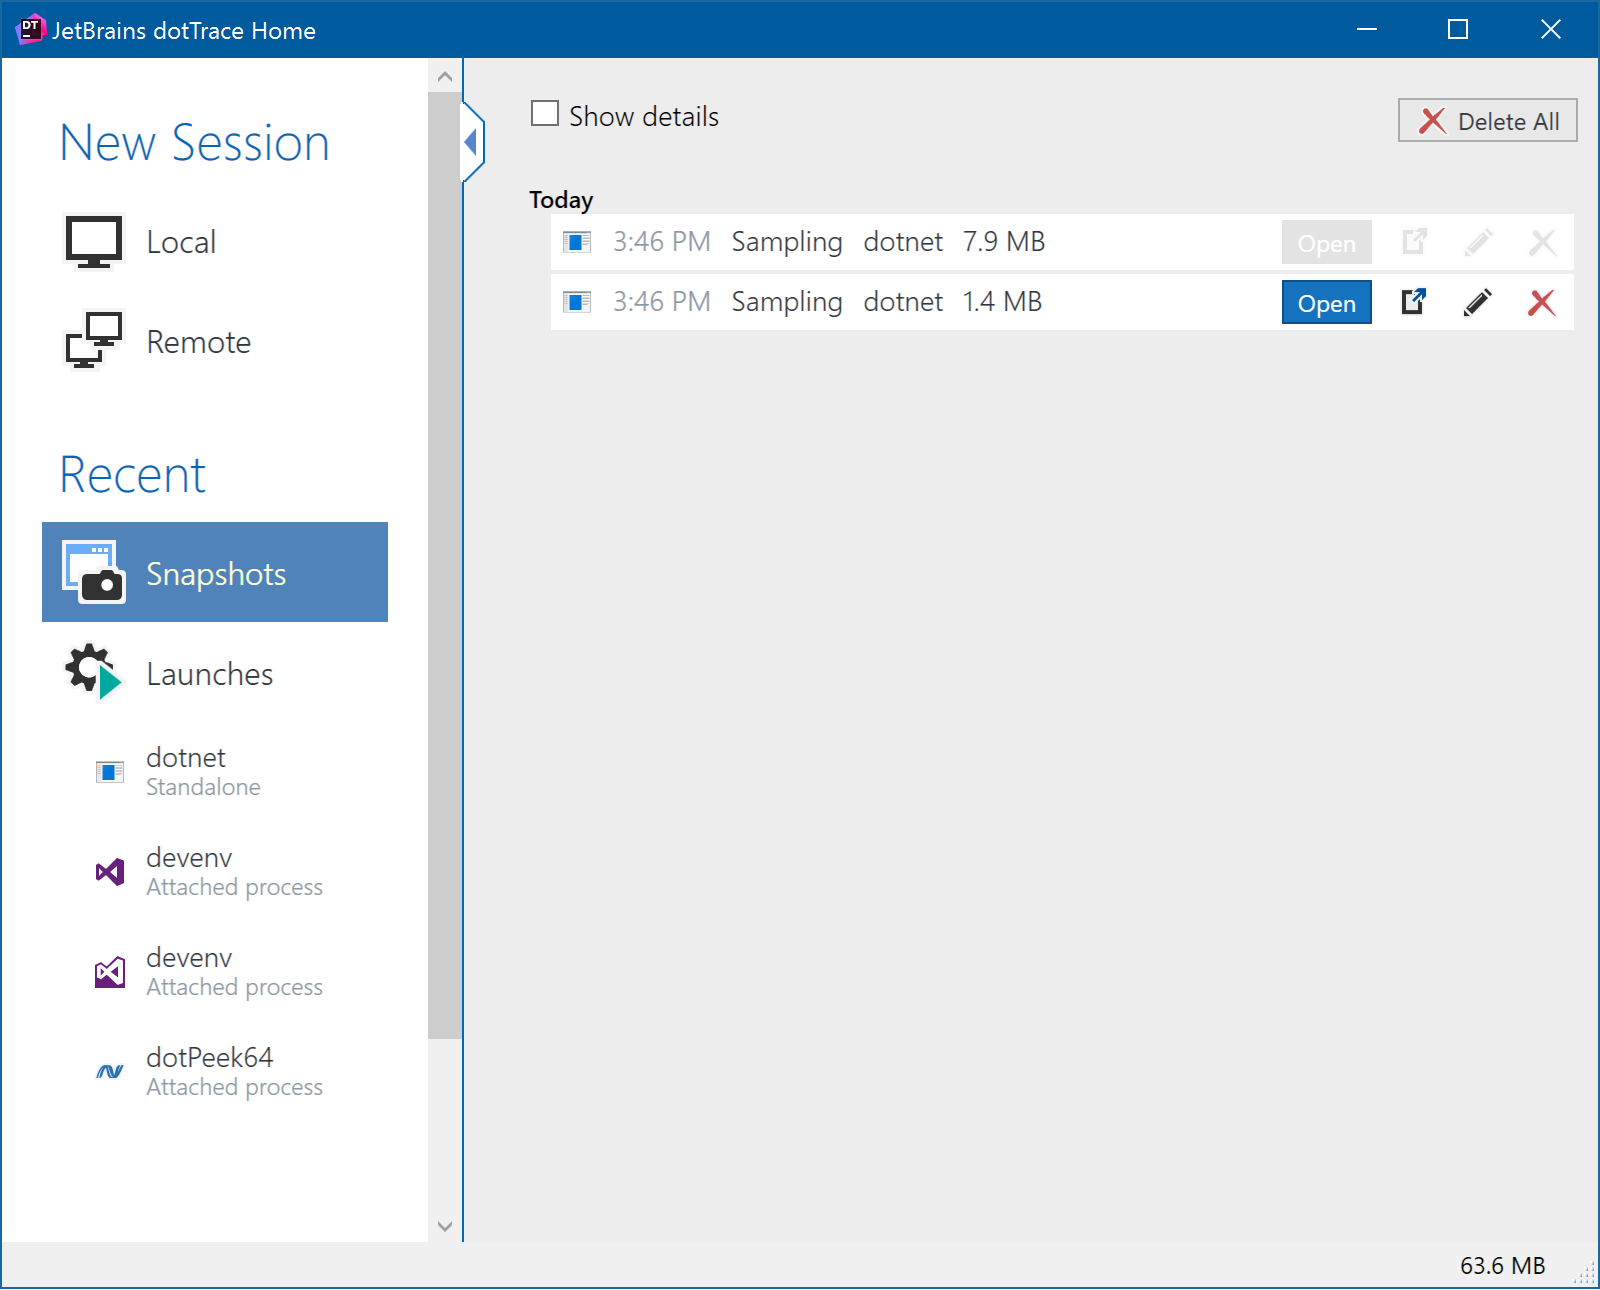The image size is (1600, 1290).
Task: Click delete X for 7.9 MB snapshot
Action: click(x=1542, y=242)
